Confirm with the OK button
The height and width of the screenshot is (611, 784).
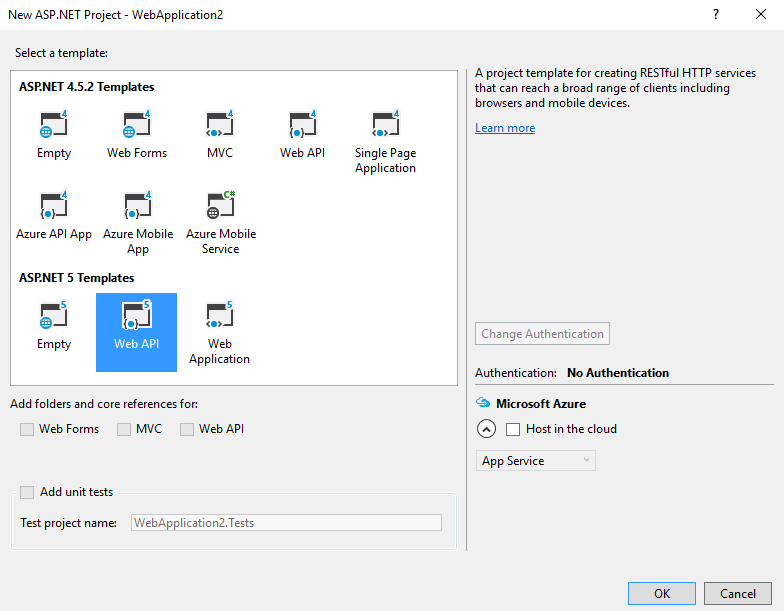pos(662,594)
